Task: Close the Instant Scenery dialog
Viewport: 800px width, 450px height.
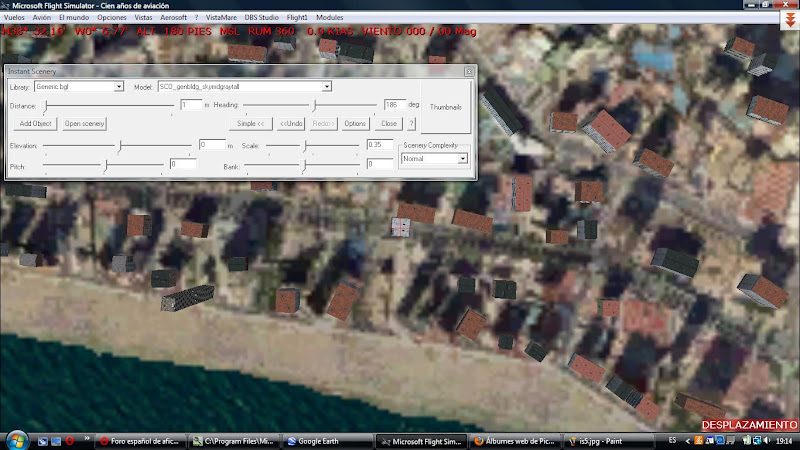Action: coord(469,71)
